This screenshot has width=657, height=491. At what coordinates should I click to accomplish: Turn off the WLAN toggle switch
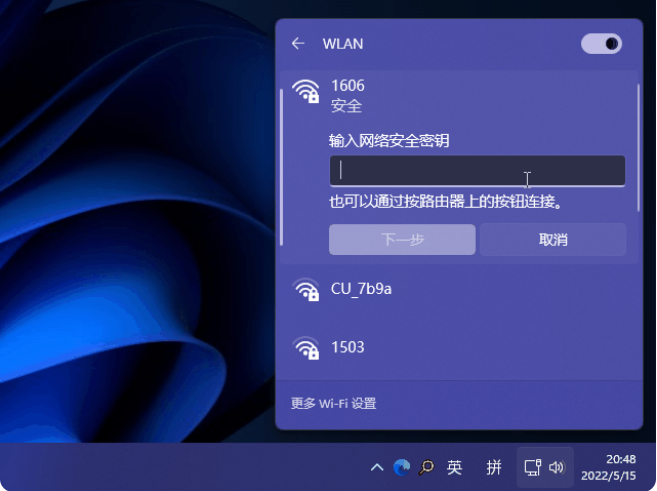[601, 44]
